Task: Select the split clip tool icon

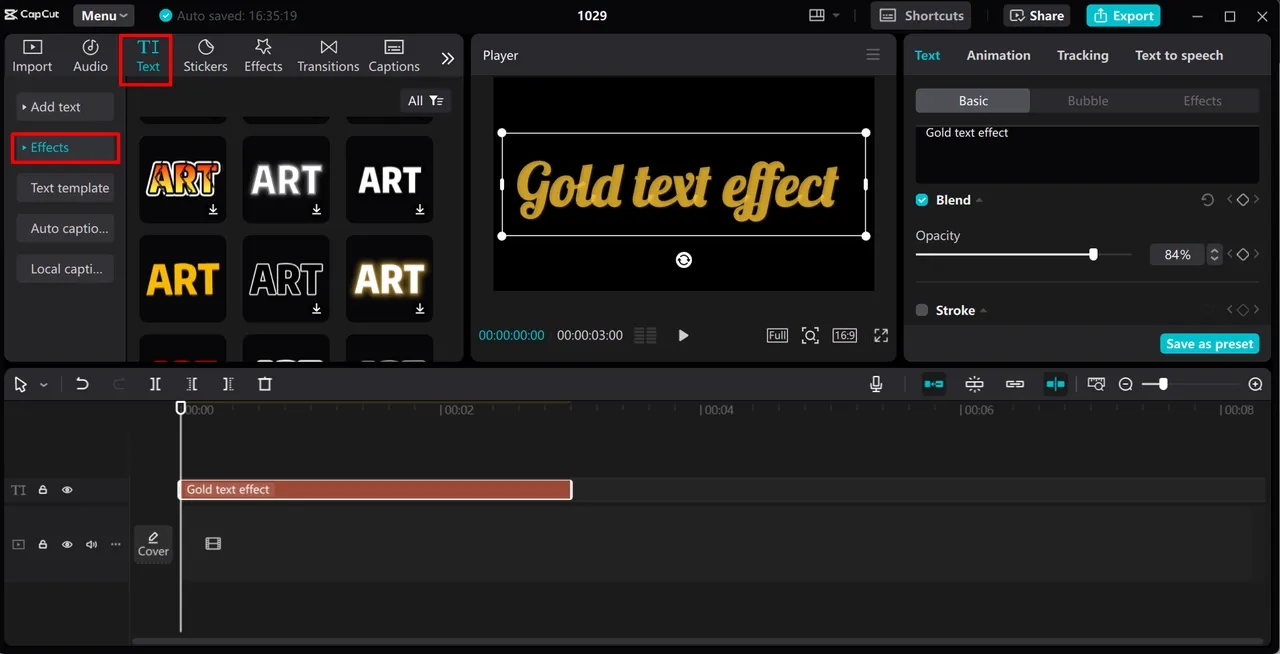Action: coord(155,384)
